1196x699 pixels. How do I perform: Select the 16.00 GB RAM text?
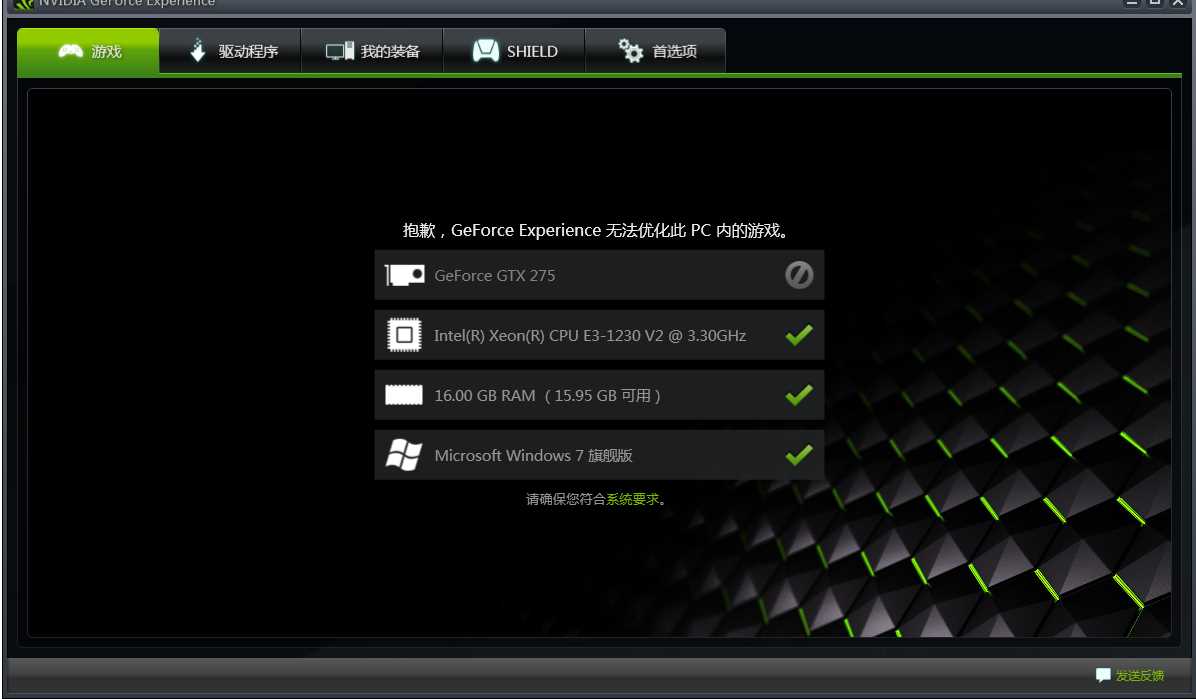[484, 395]
